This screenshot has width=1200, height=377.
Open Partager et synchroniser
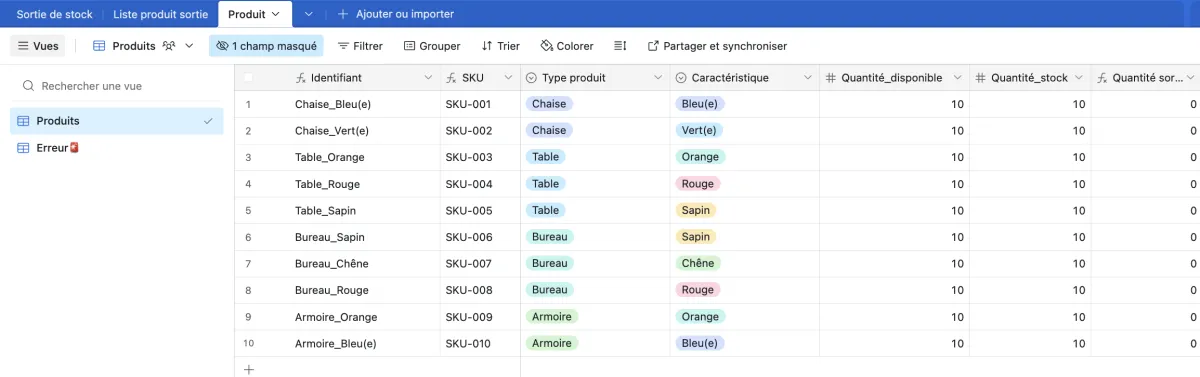717,46
